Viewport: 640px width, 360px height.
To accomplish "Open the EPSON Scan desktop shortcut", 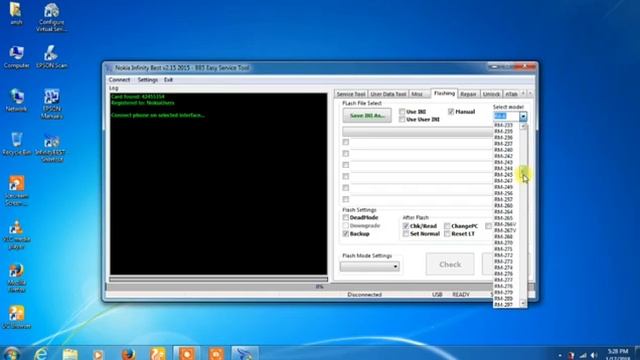I will tap(51, 56).
